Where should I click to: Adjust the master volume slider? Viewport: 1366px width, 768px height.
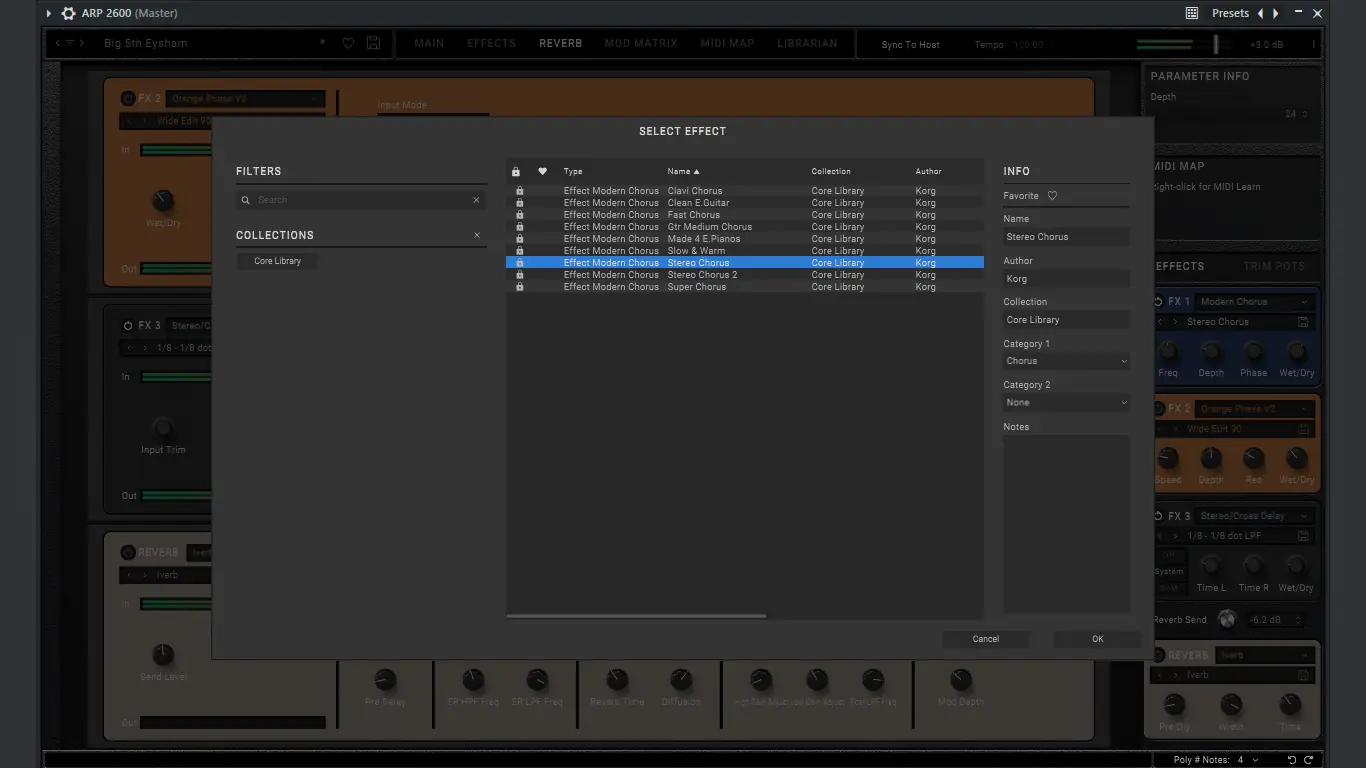(x=1217, y=44)
